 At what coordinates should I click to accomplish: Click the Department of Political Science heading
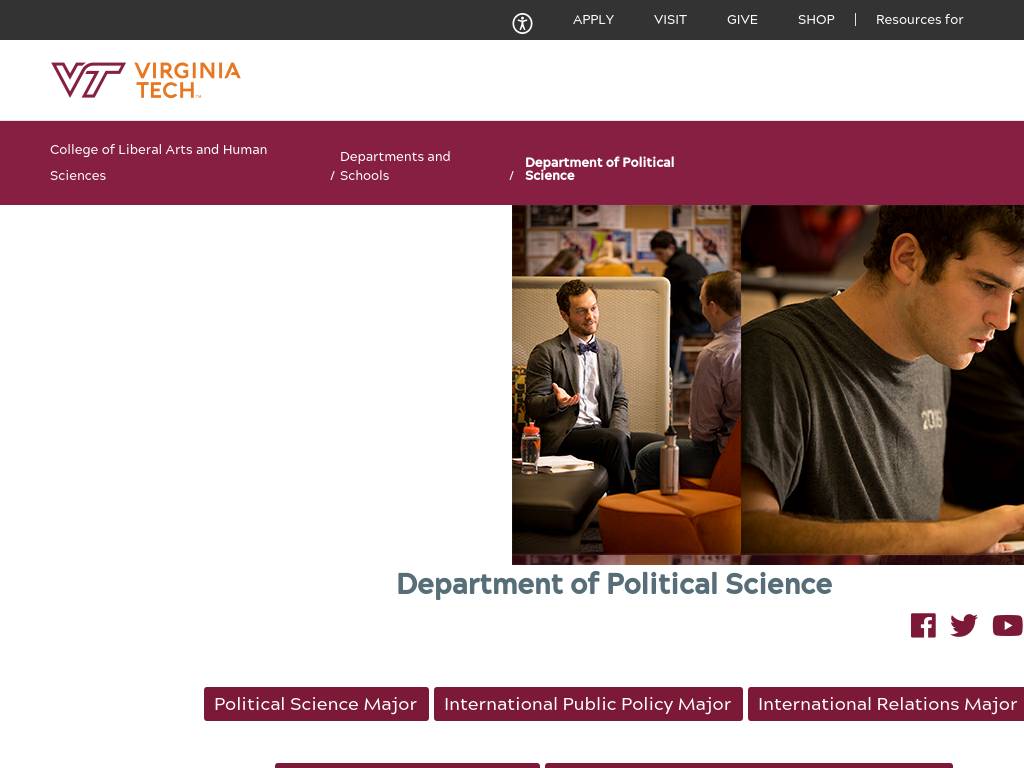point(614,584)
